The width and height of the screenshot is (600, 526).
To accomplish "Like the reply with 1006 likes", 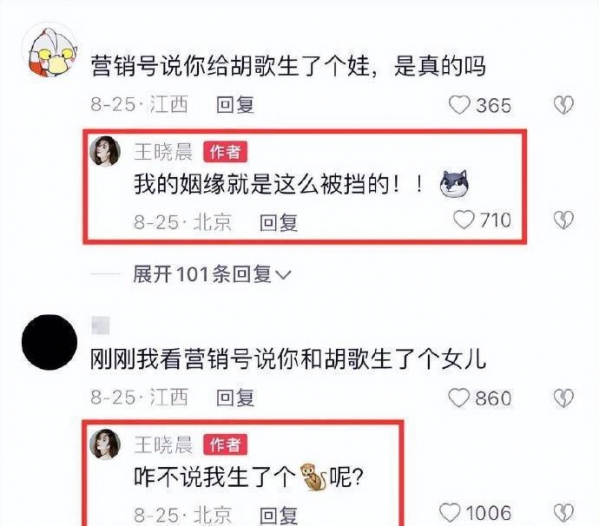I will click(x=450, y=513).
